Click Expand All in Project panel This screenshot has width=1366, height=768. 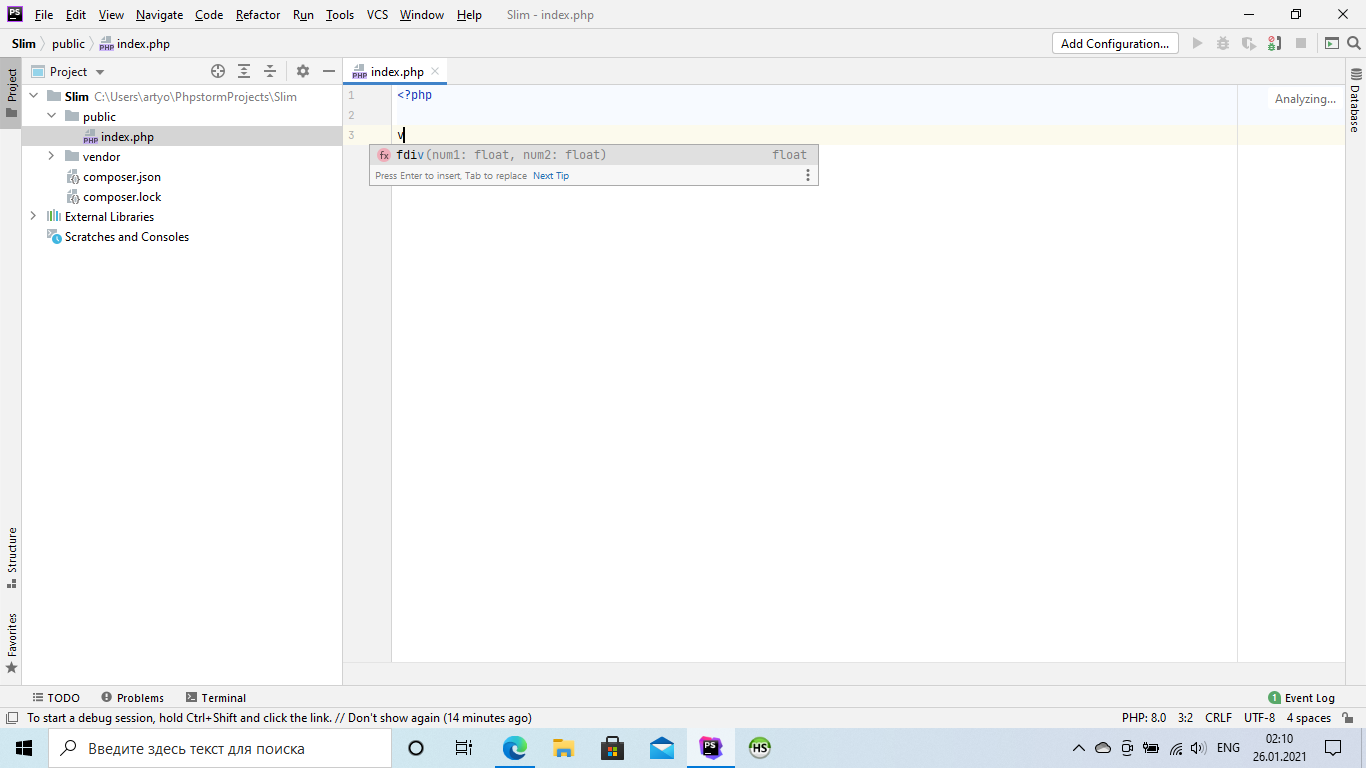(x=244, y=71)
